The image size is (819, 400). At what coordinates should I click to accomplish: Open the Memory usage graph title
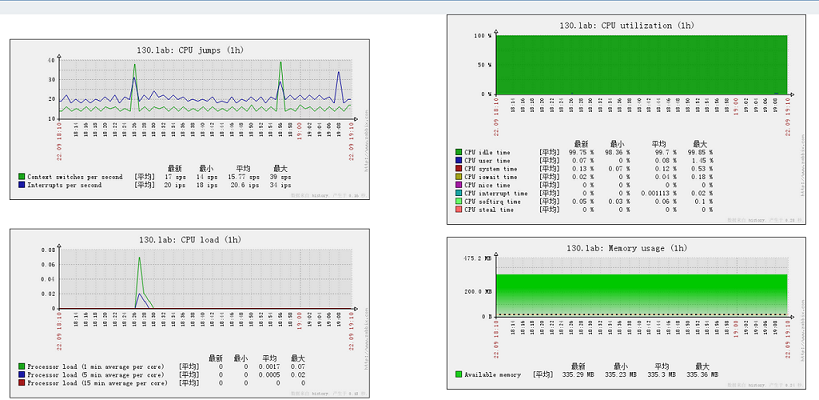[627, 247]
